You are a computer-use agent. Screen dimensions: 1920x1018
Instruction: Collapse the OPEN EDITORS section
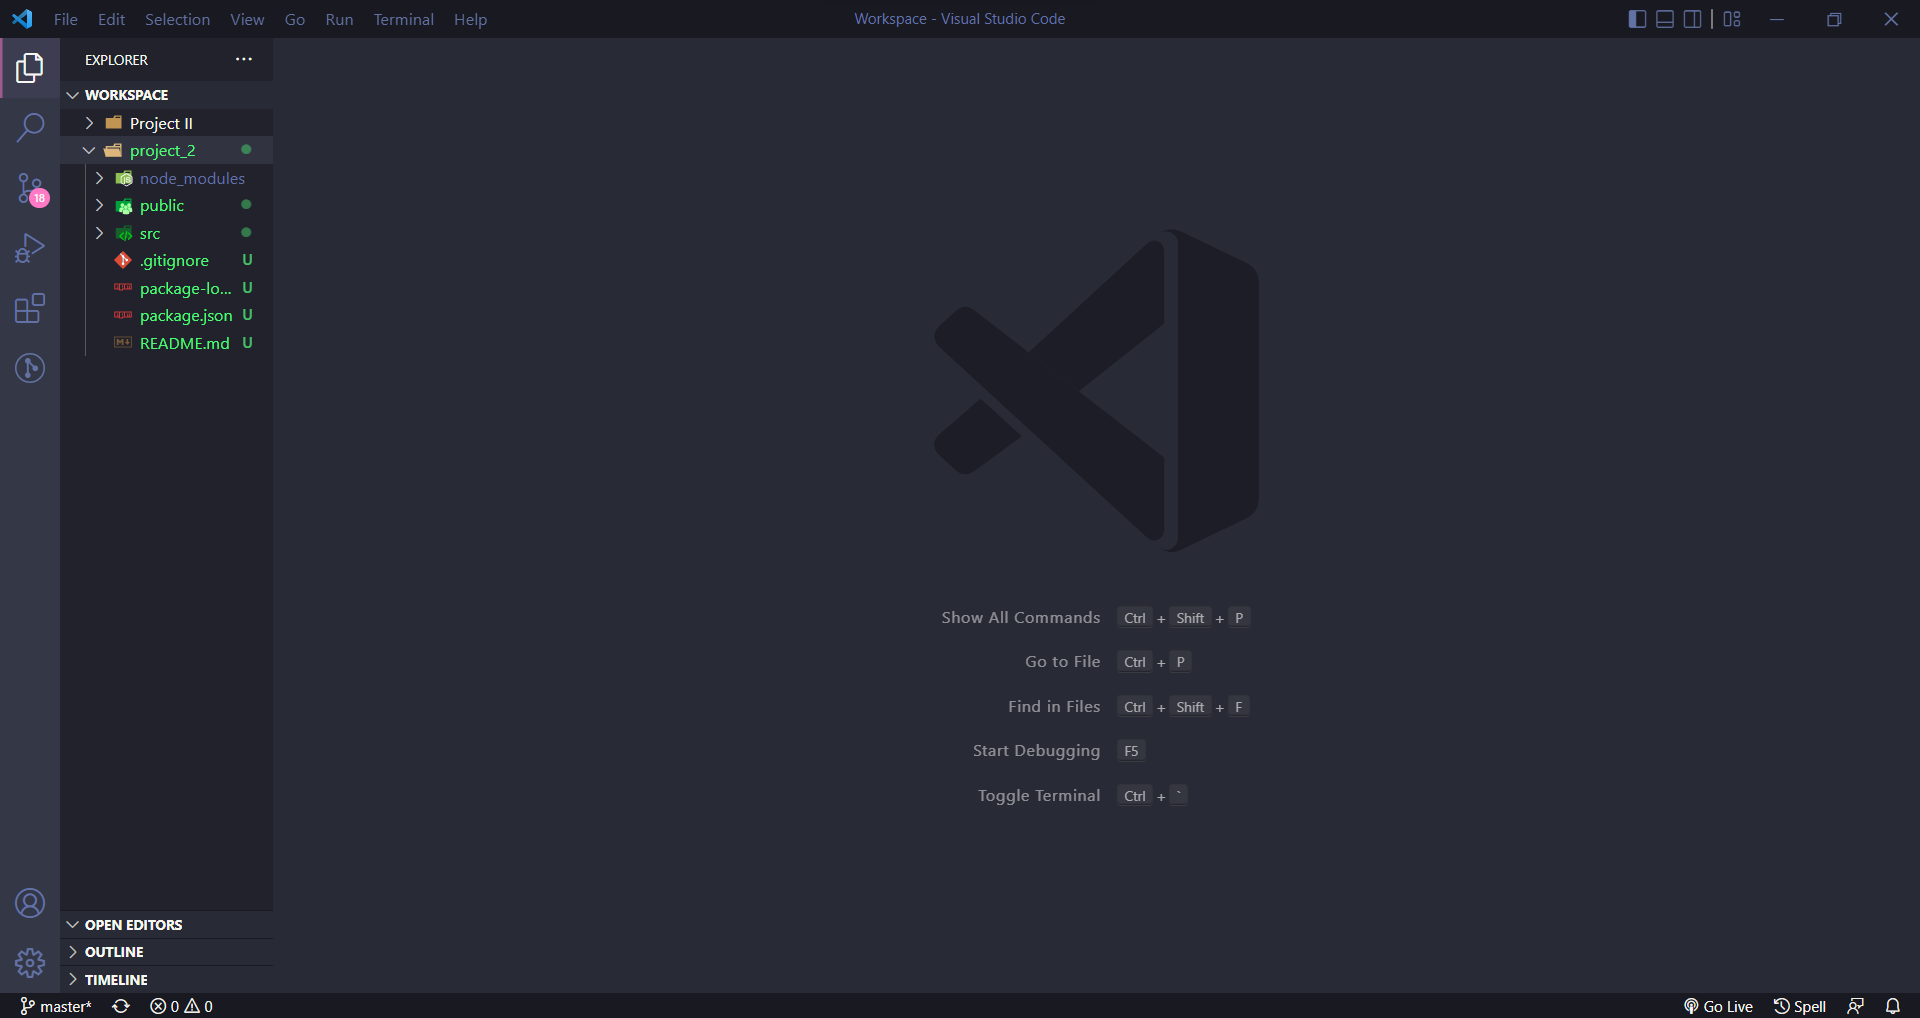click(166, 925)
